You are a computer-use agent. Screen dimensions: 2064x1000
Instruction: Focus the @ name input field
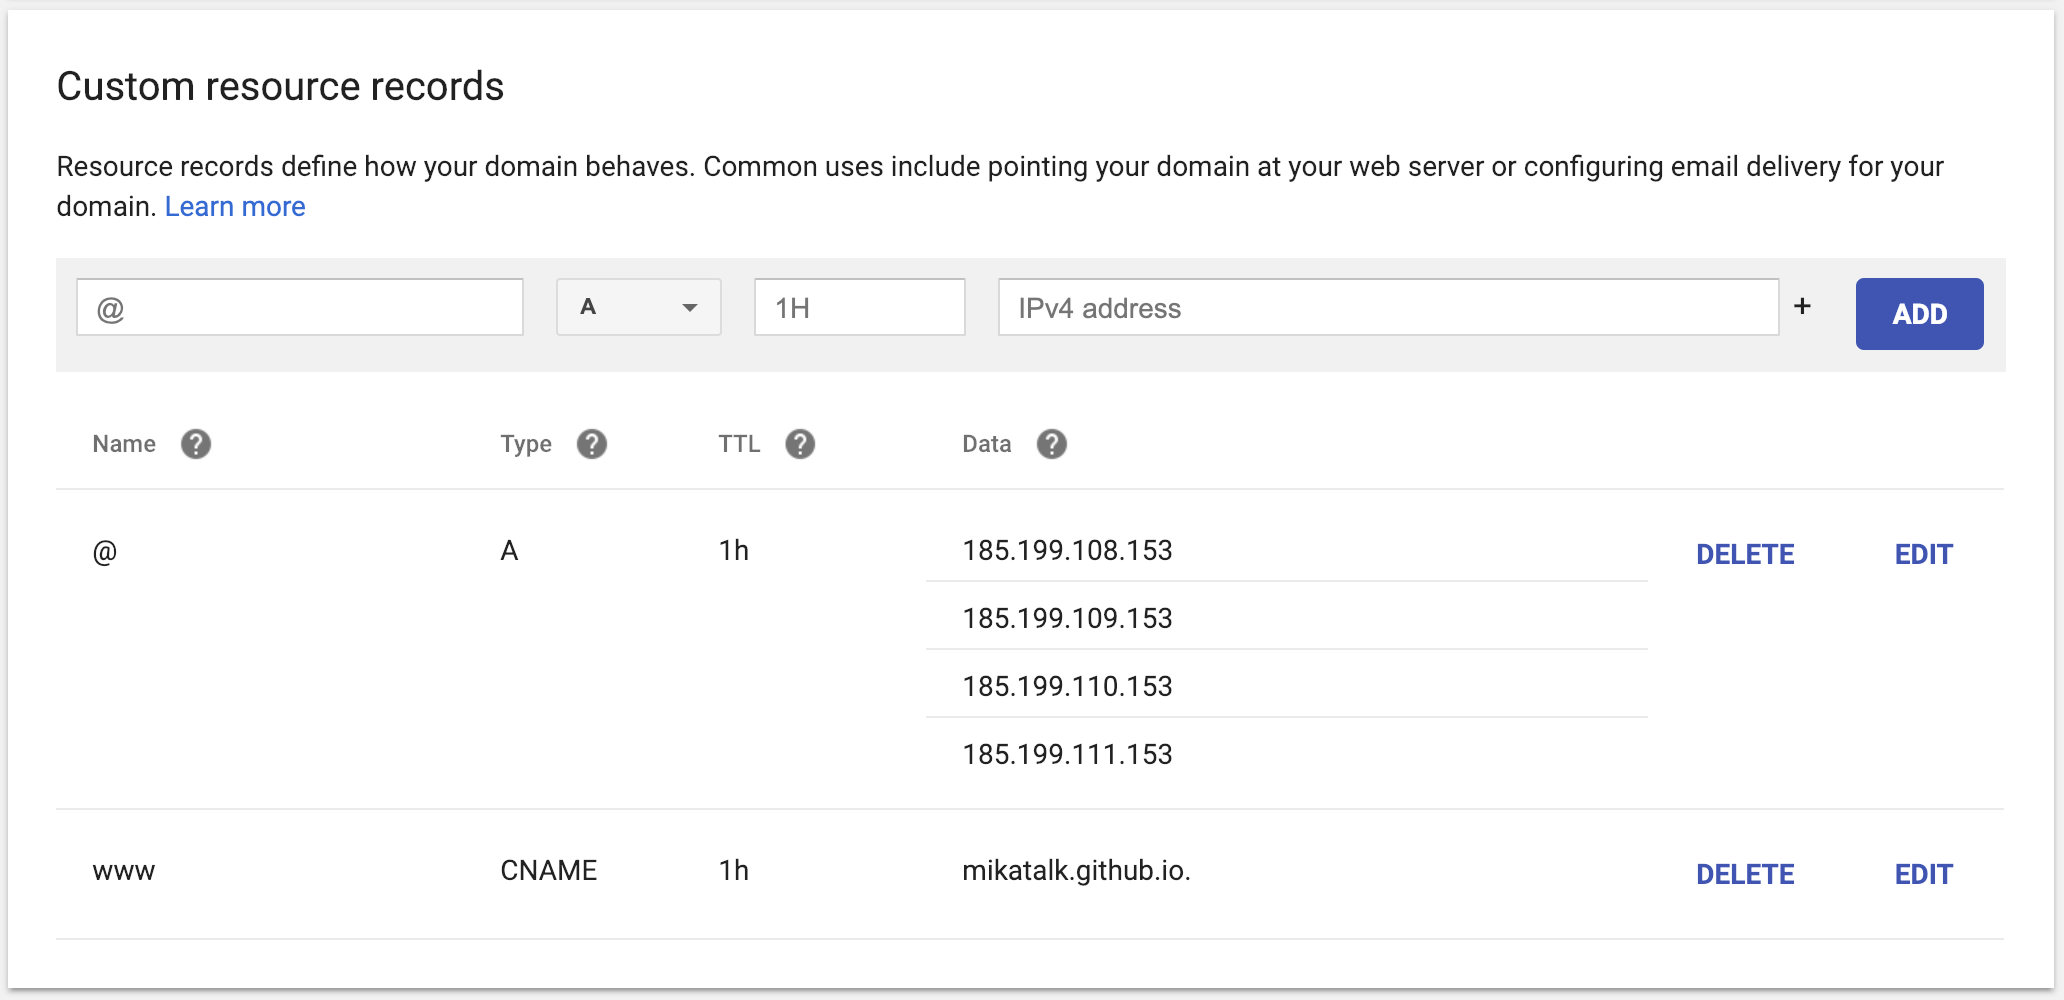pyautogui.click(x=300, y=307)
